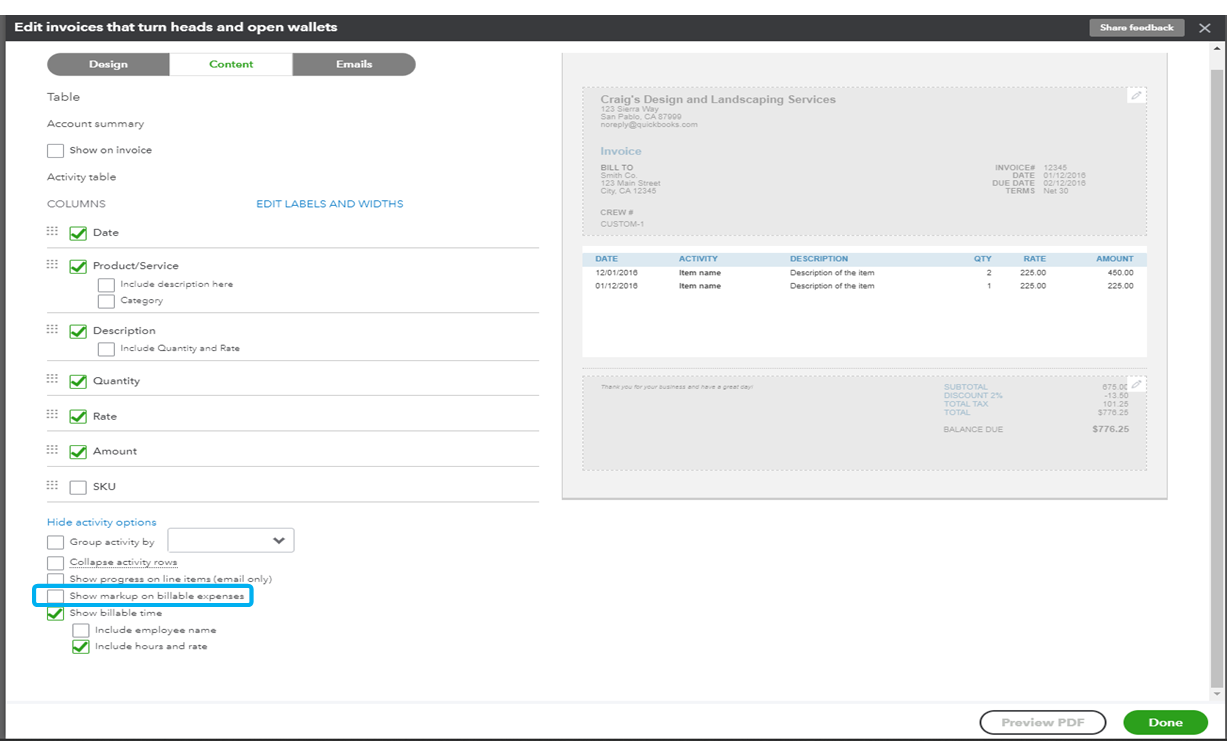Click the drag handle beside Product/Service column
1229x748 pixels.
pos(53,264)
